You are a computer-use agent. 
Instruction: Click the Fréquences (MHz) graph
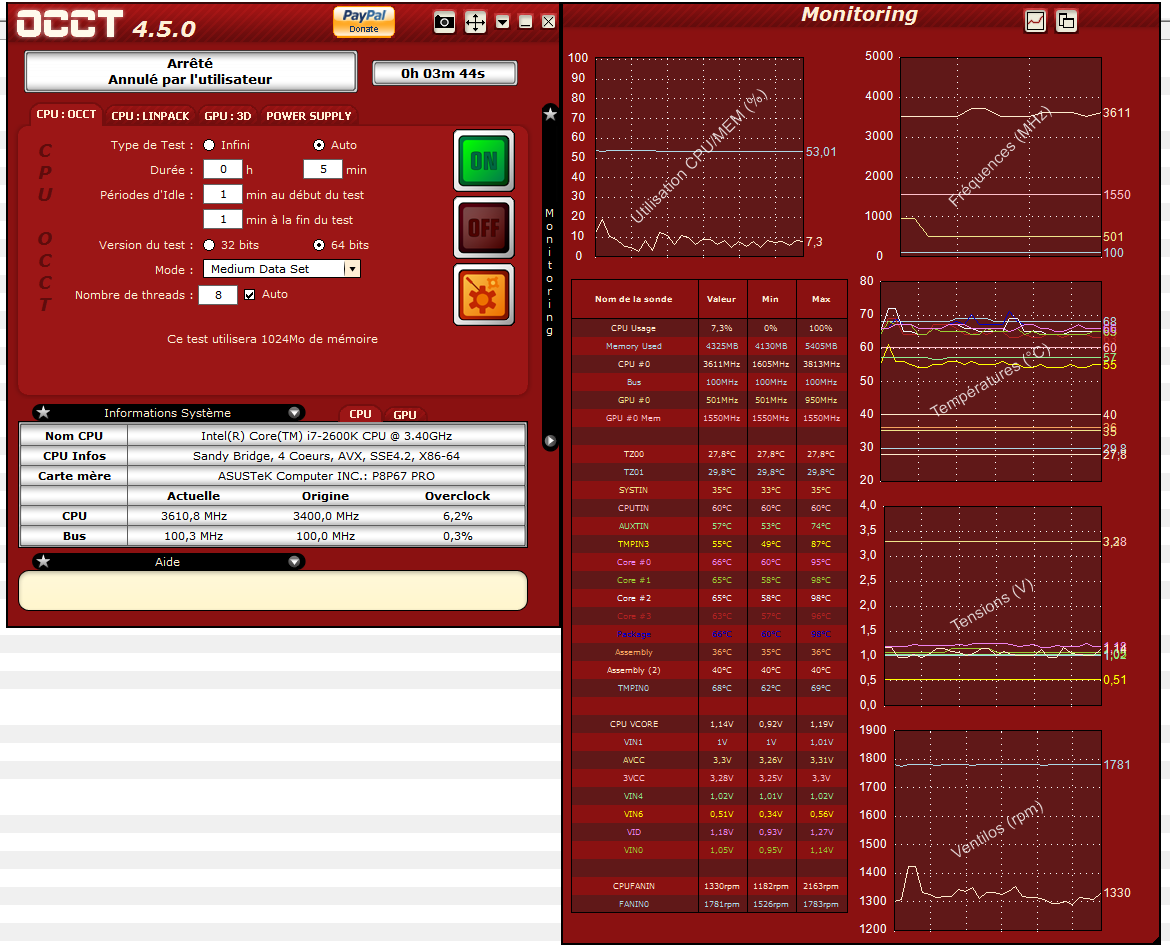[x=1001, y=157]
